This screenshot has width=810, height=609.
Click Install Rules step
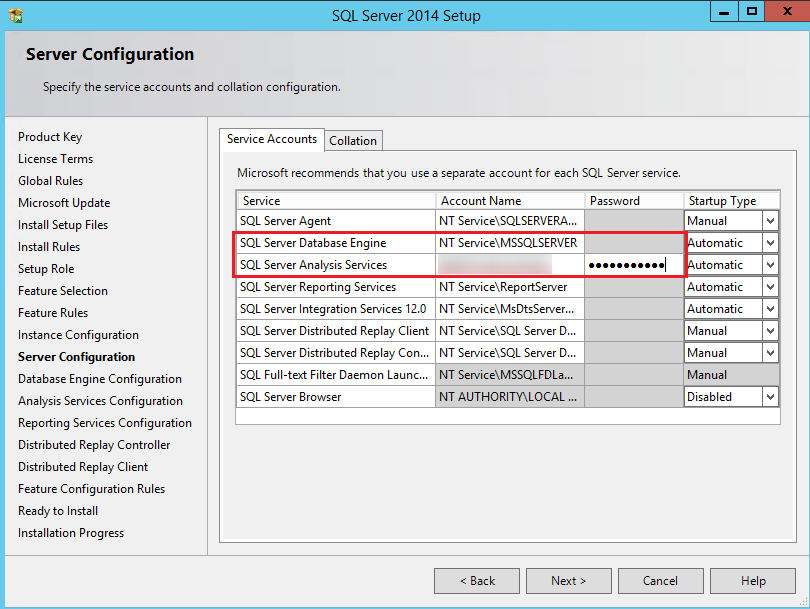[49, 247]
